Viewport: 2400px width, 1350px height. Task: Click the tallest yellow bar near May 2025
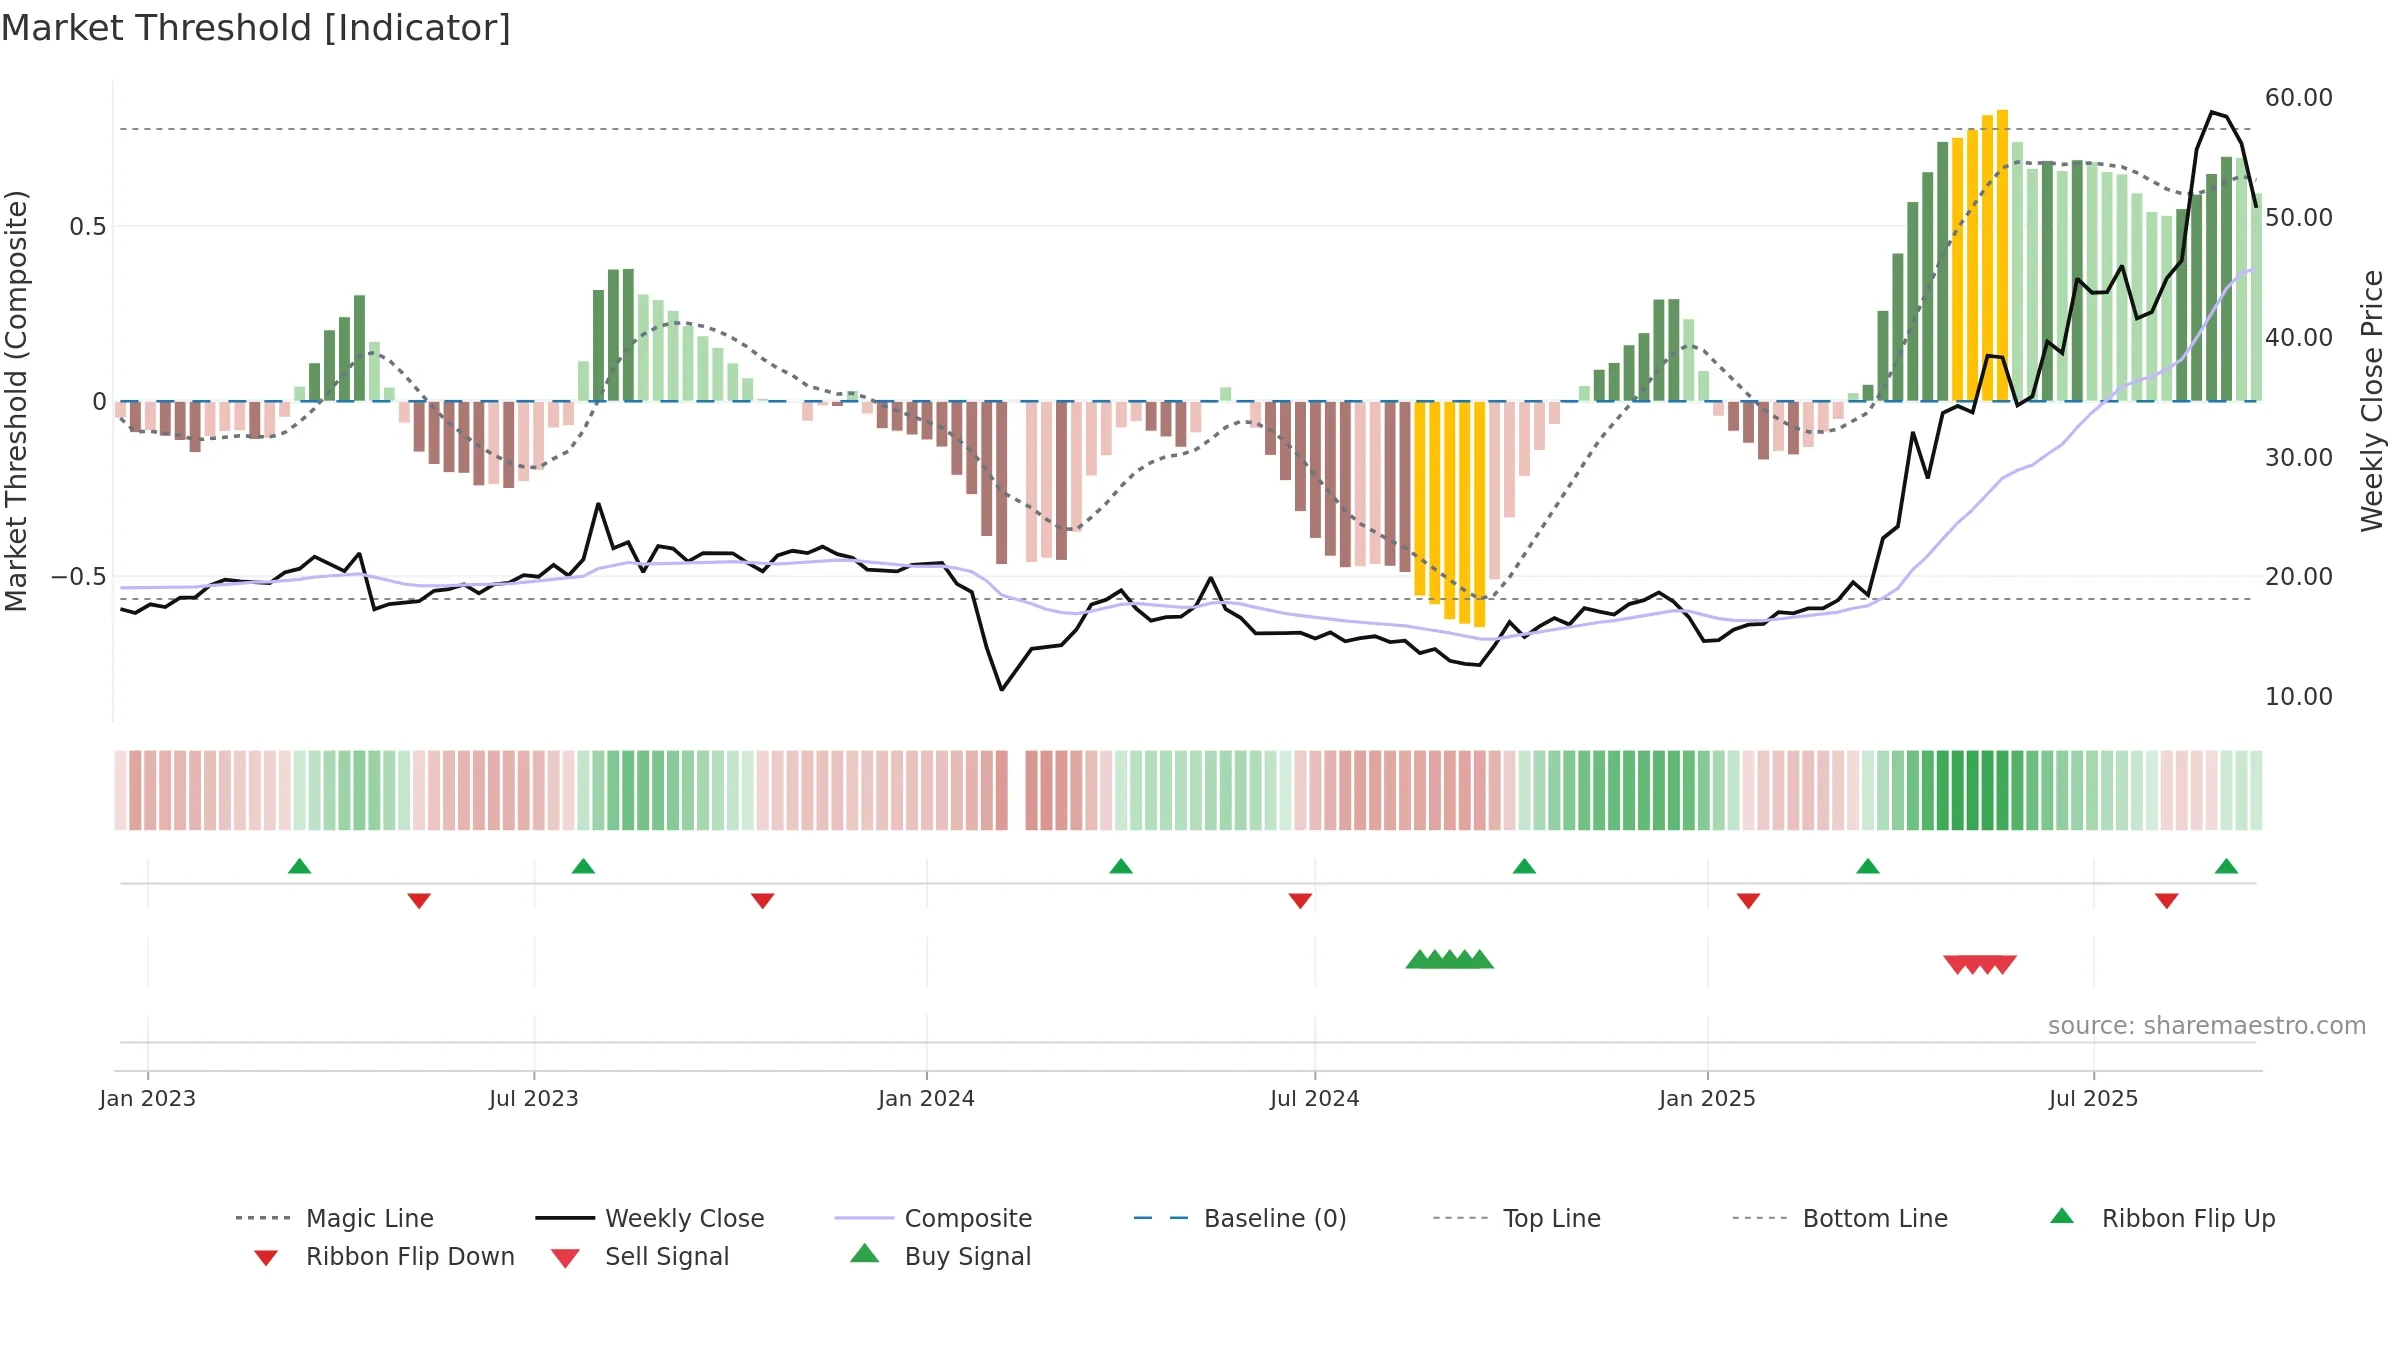[2002, 255]
